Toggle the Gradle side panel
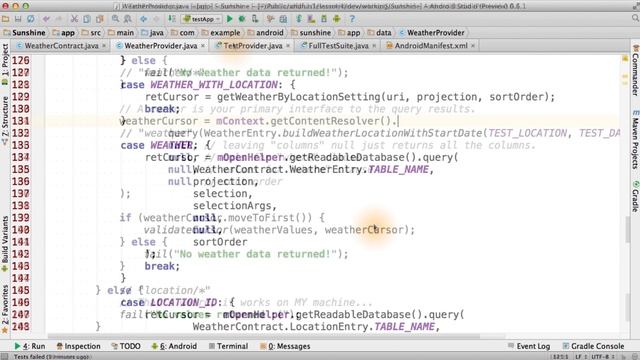Image resolution: width=640 pixels, height=360 pixels. tap(635, 196)
